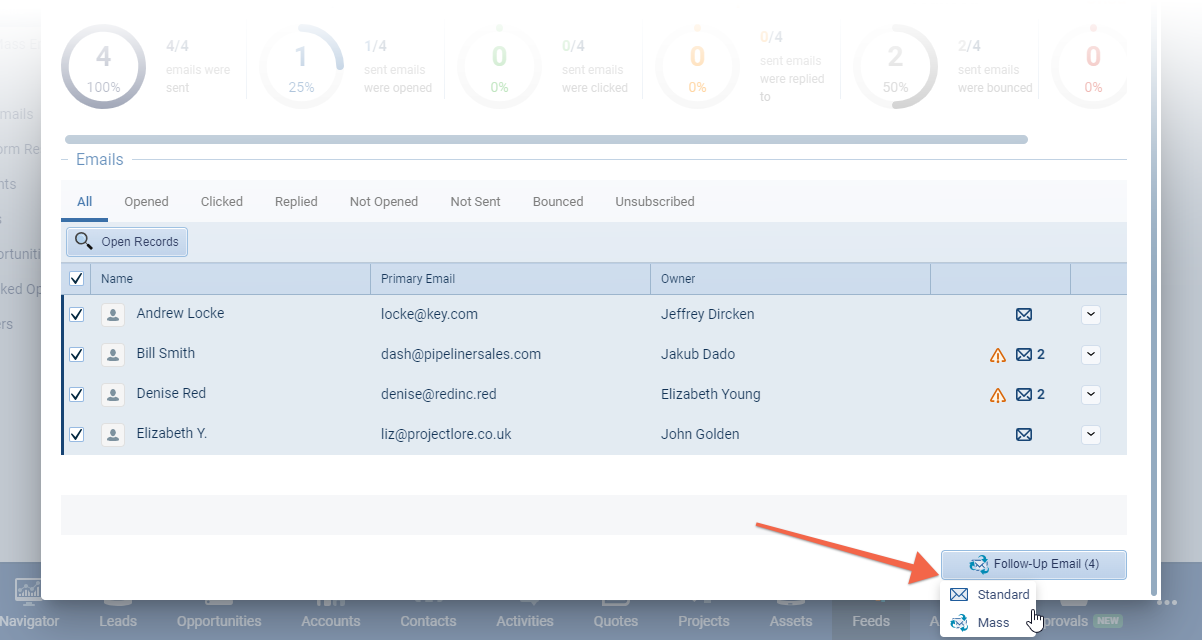Sort by the Primary Email column header
Image resolution: width=1202 pixels, height=640 pixels.
point(511,279)
